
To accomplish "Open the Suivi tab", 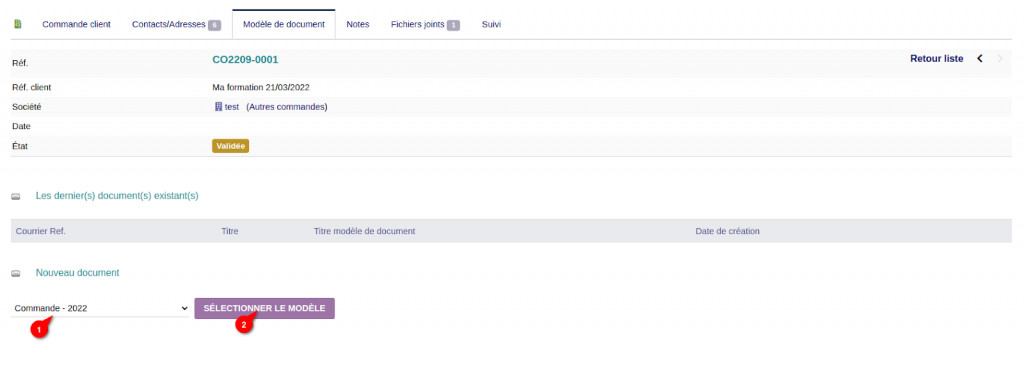I will (x=491, y=24).
